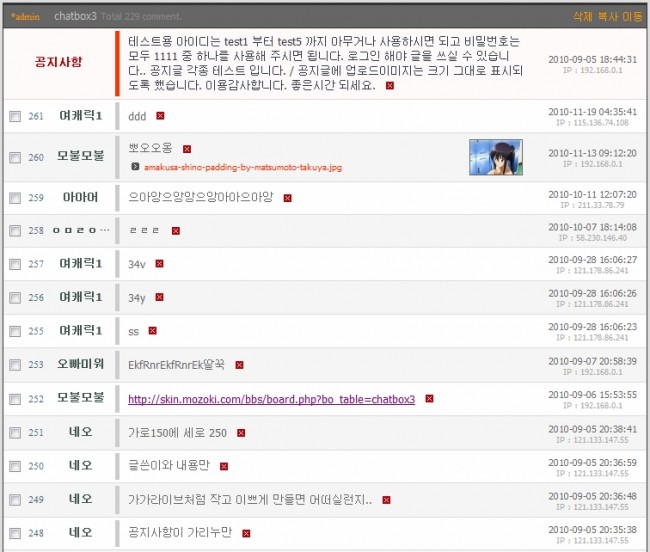Tick the checkbox on row 259
The width and height of the screenshot is (650, 552).
coord(15,198)
